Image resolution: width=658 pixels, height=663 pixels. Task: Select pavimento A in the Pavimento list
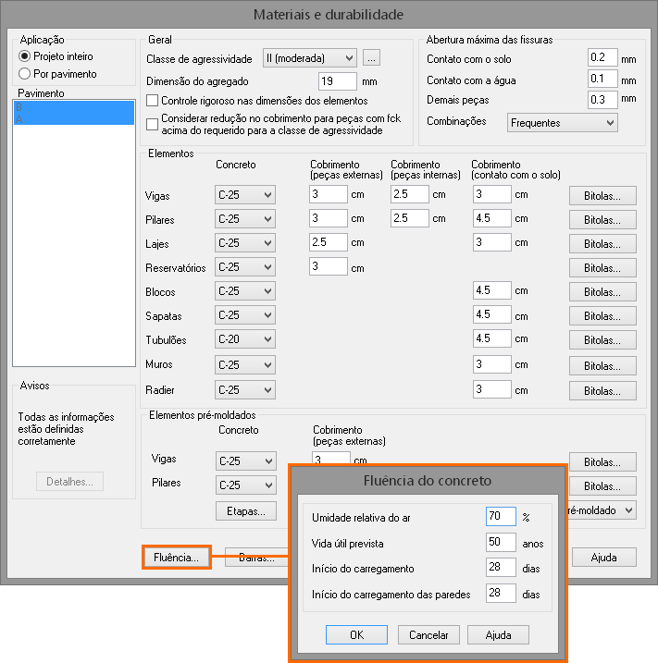coord(72,117)
